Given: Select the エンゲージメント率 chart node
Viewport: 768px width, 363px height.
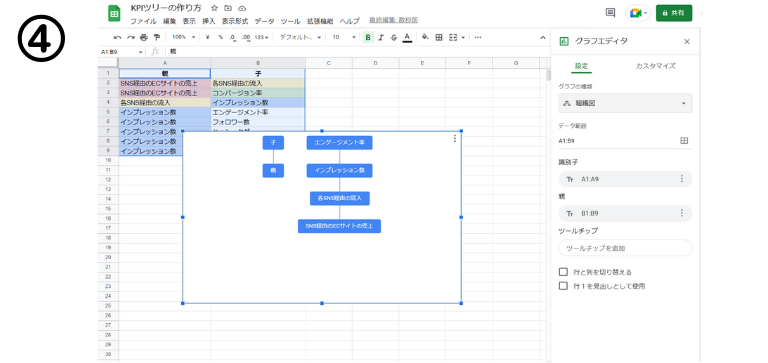Looking at the screenshot, I should [x=339, y=143].
